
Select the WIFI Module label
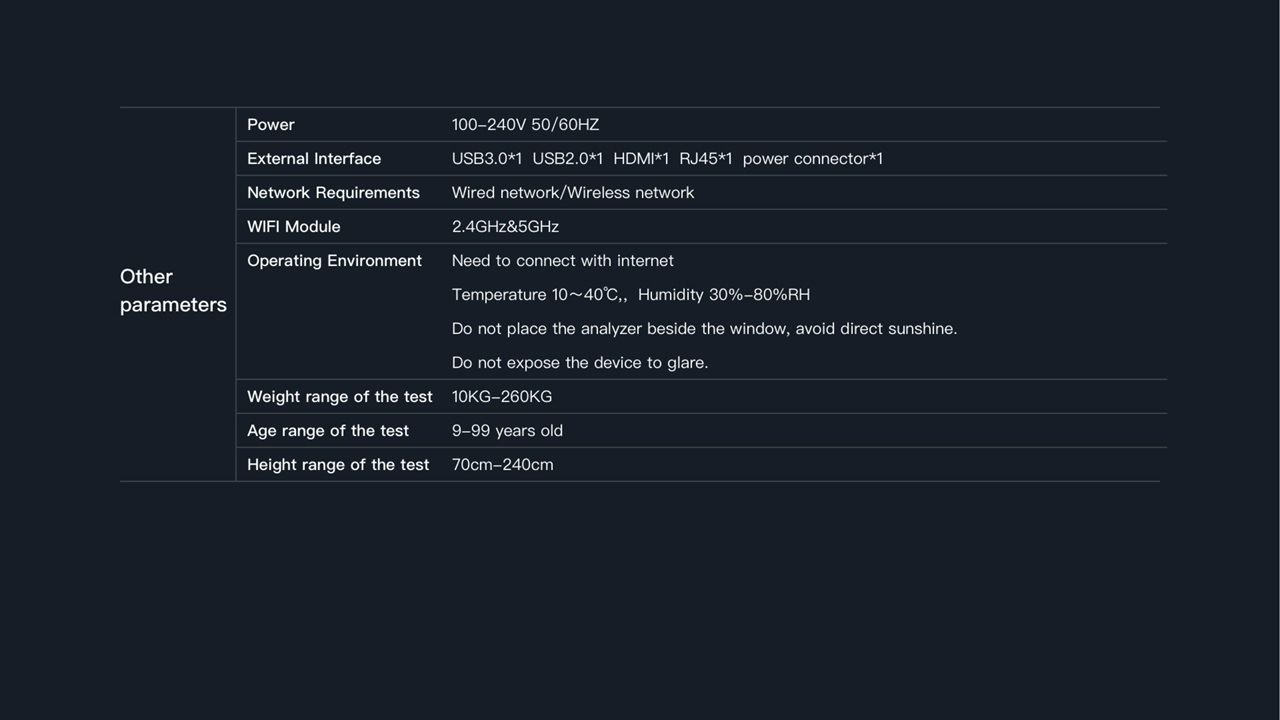tap(293, 227)
